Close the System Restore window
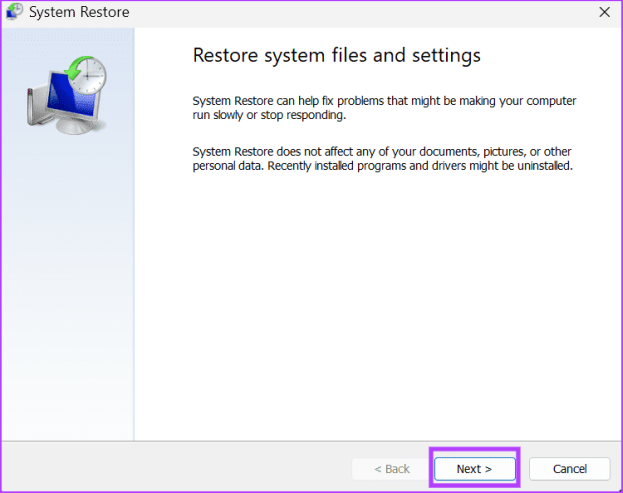The width and height of the screenshot is (623, 493). [604, 12]
